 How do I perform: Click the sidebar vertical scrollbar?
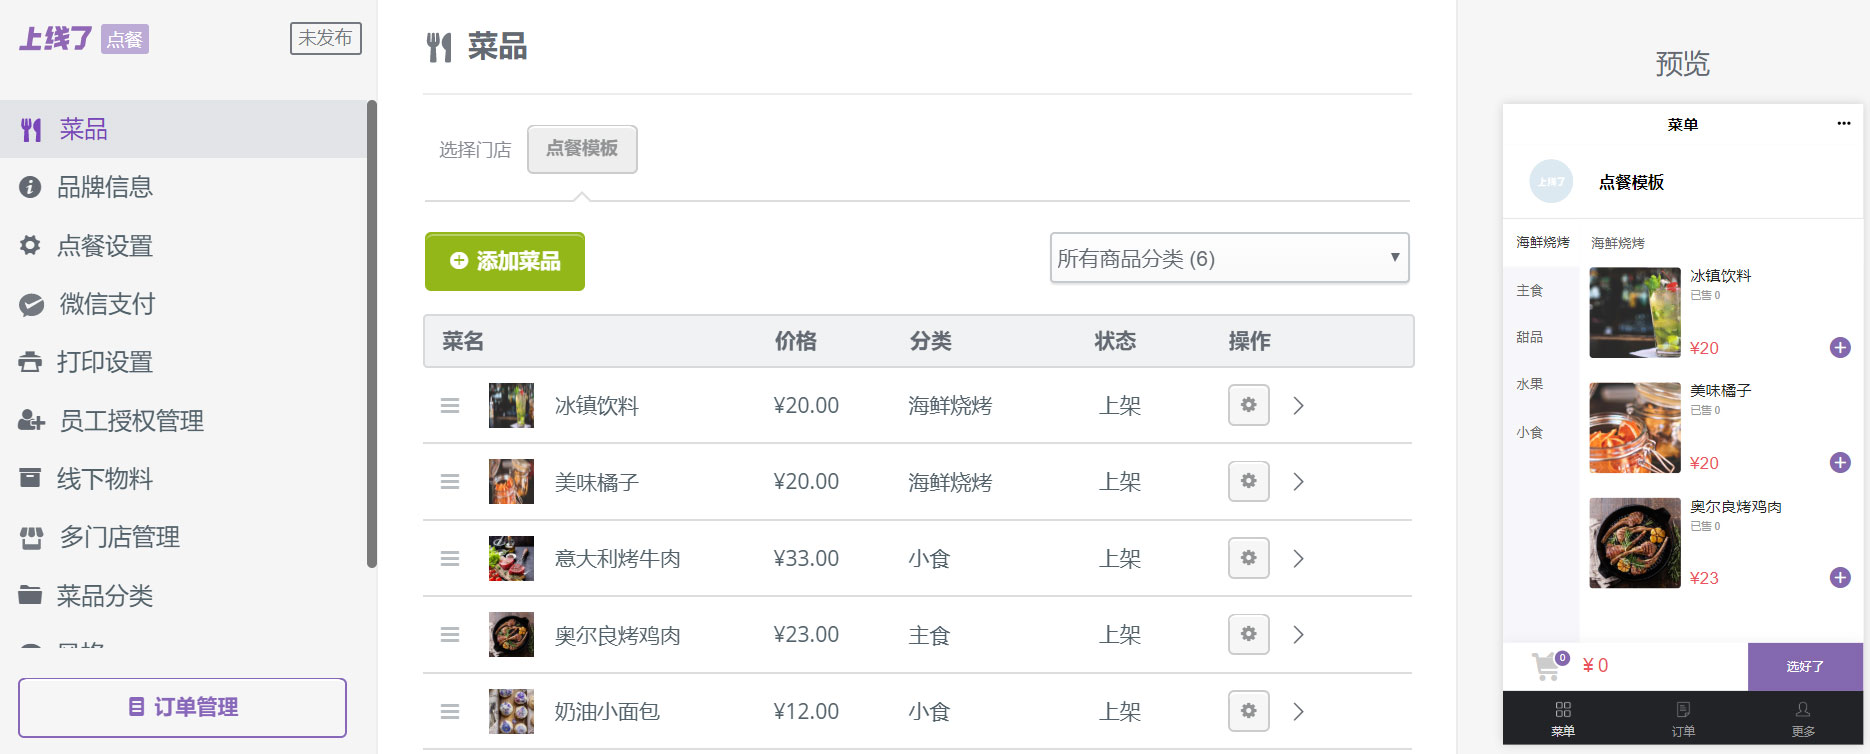[x=371, y=334]
